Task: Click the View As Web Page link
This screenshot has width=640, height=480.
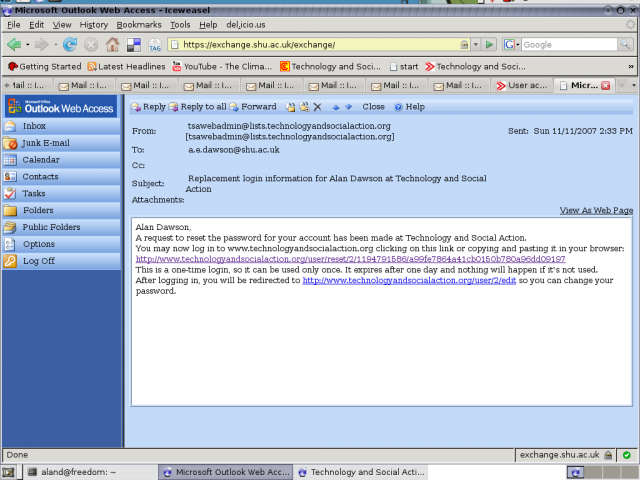Action: (596, 210)
